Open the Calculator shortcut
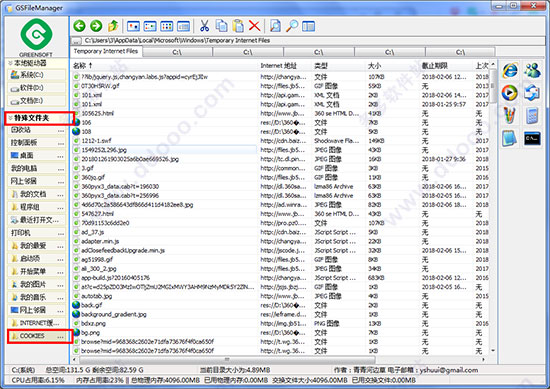The width and height of the screenshot is (550, 389). [532, 116]
